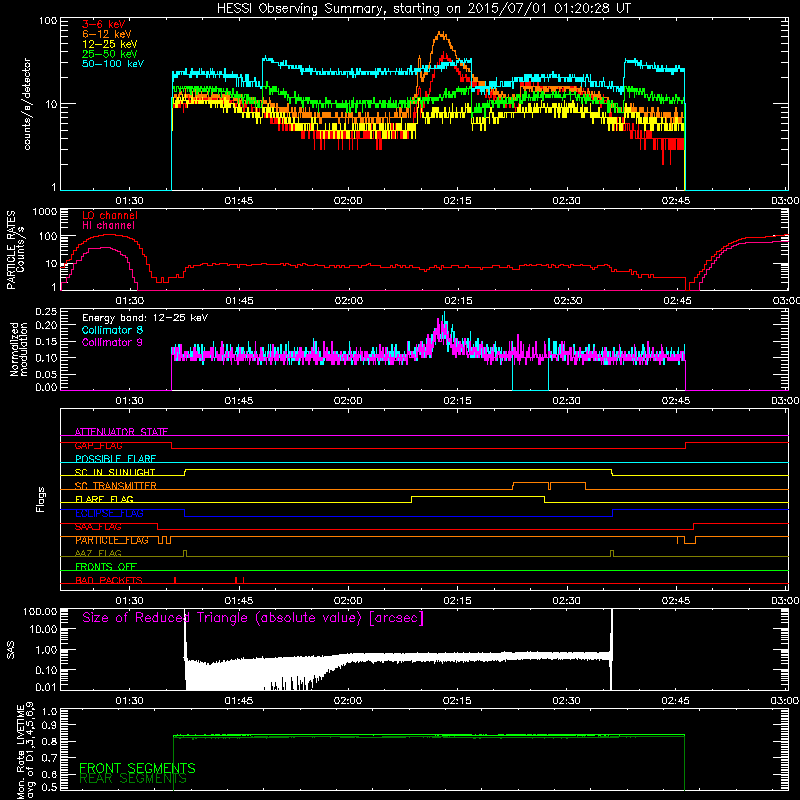Select the 'LO channel' legend label

[110, 216]
